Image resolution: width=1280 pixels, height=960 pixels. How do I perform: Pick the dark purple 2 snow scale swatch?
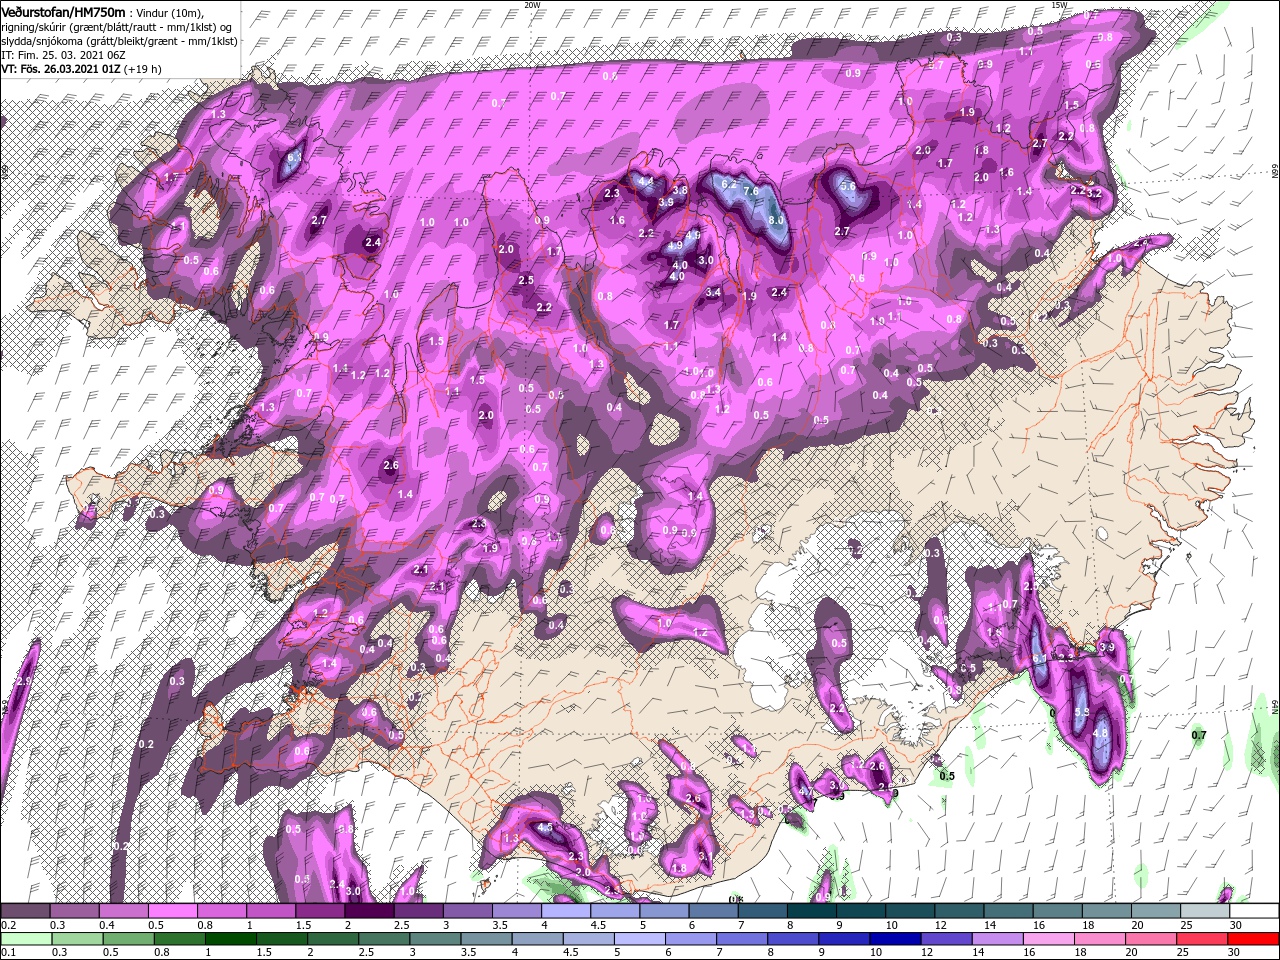(369, 911)
